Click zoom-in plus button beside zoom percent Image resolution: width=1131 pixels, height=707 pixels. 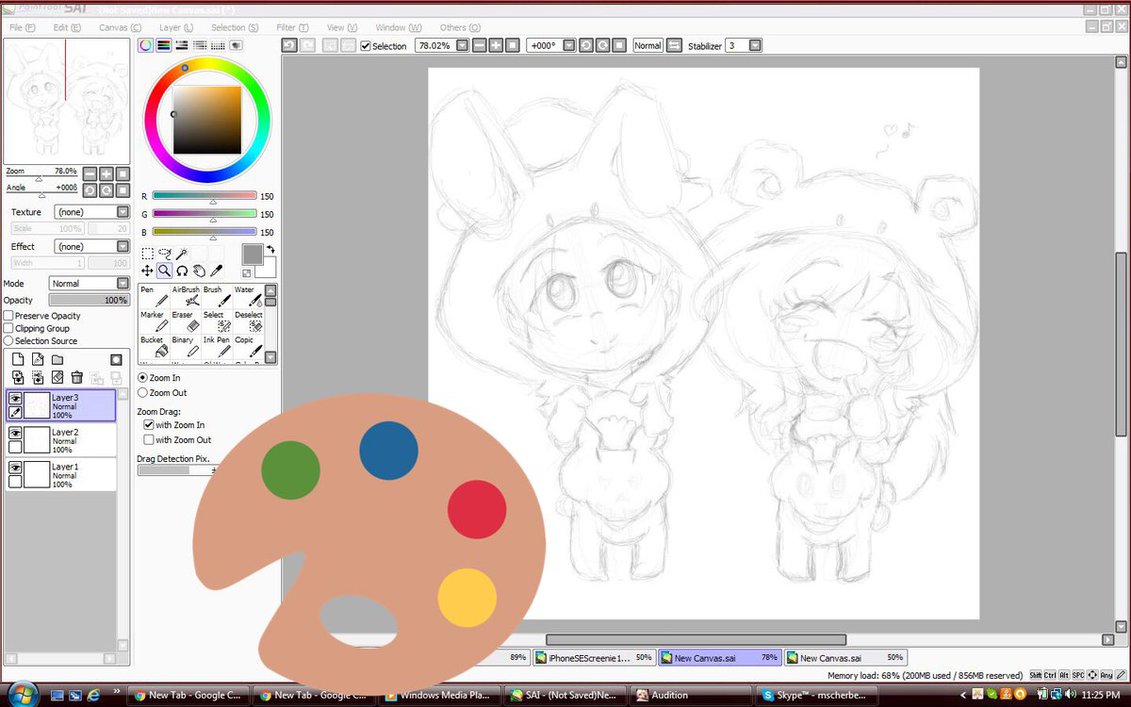point(496,45)
